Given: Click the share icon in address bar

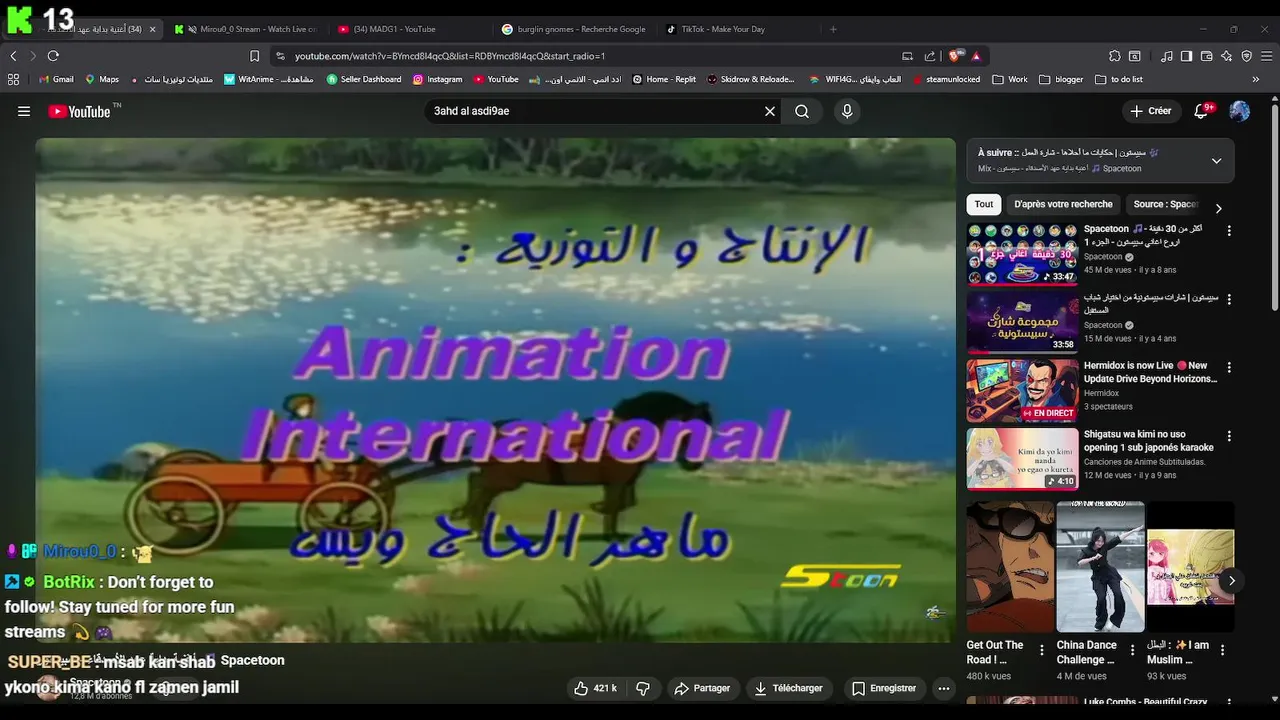Looking at the screenshot, I should click(x=930, y=56).
